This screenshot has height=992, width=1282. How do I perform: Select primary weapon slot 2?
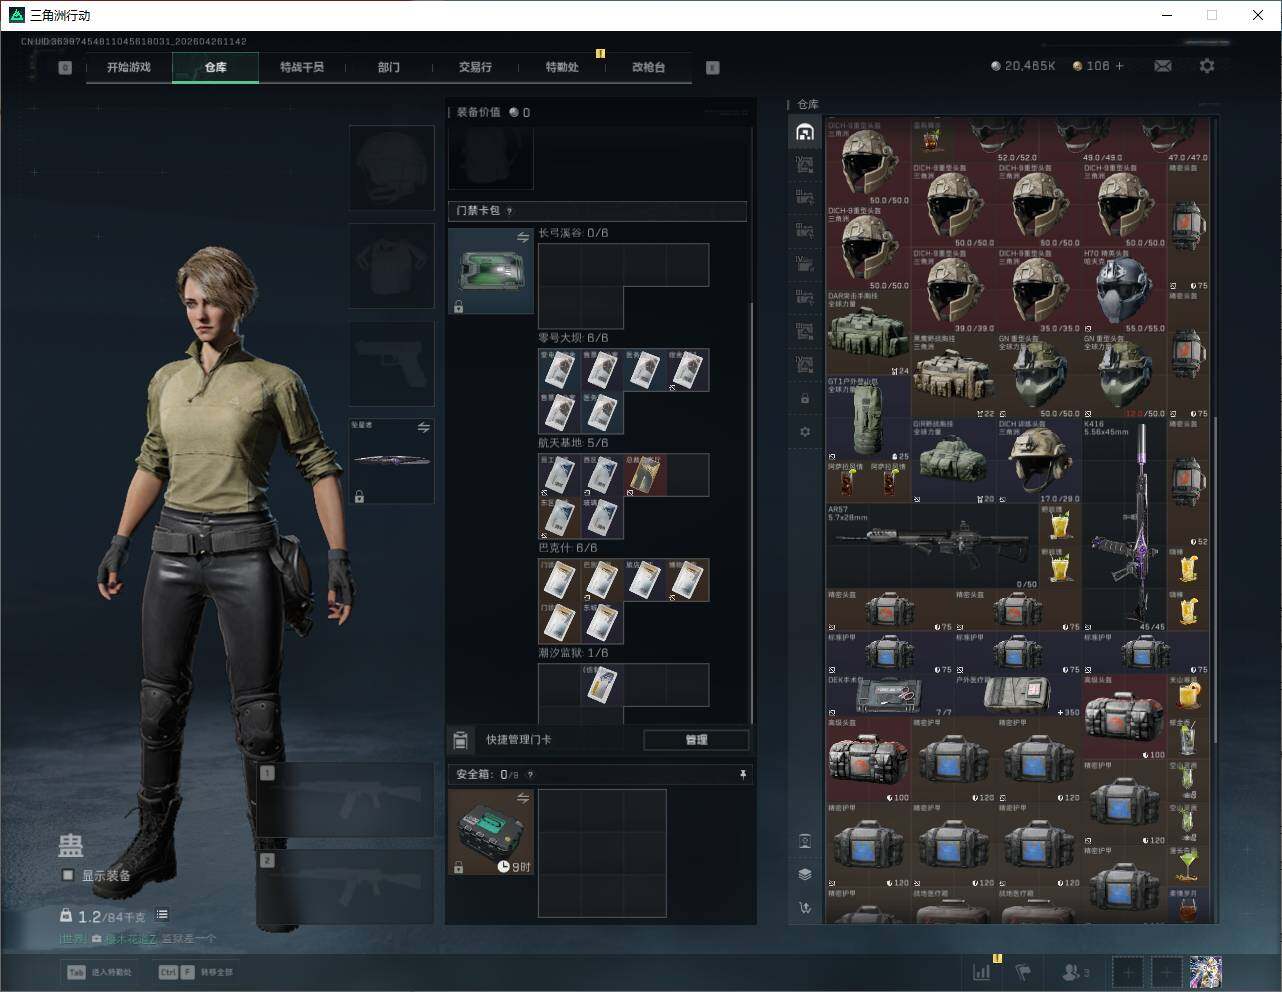[x=346, y=887]
